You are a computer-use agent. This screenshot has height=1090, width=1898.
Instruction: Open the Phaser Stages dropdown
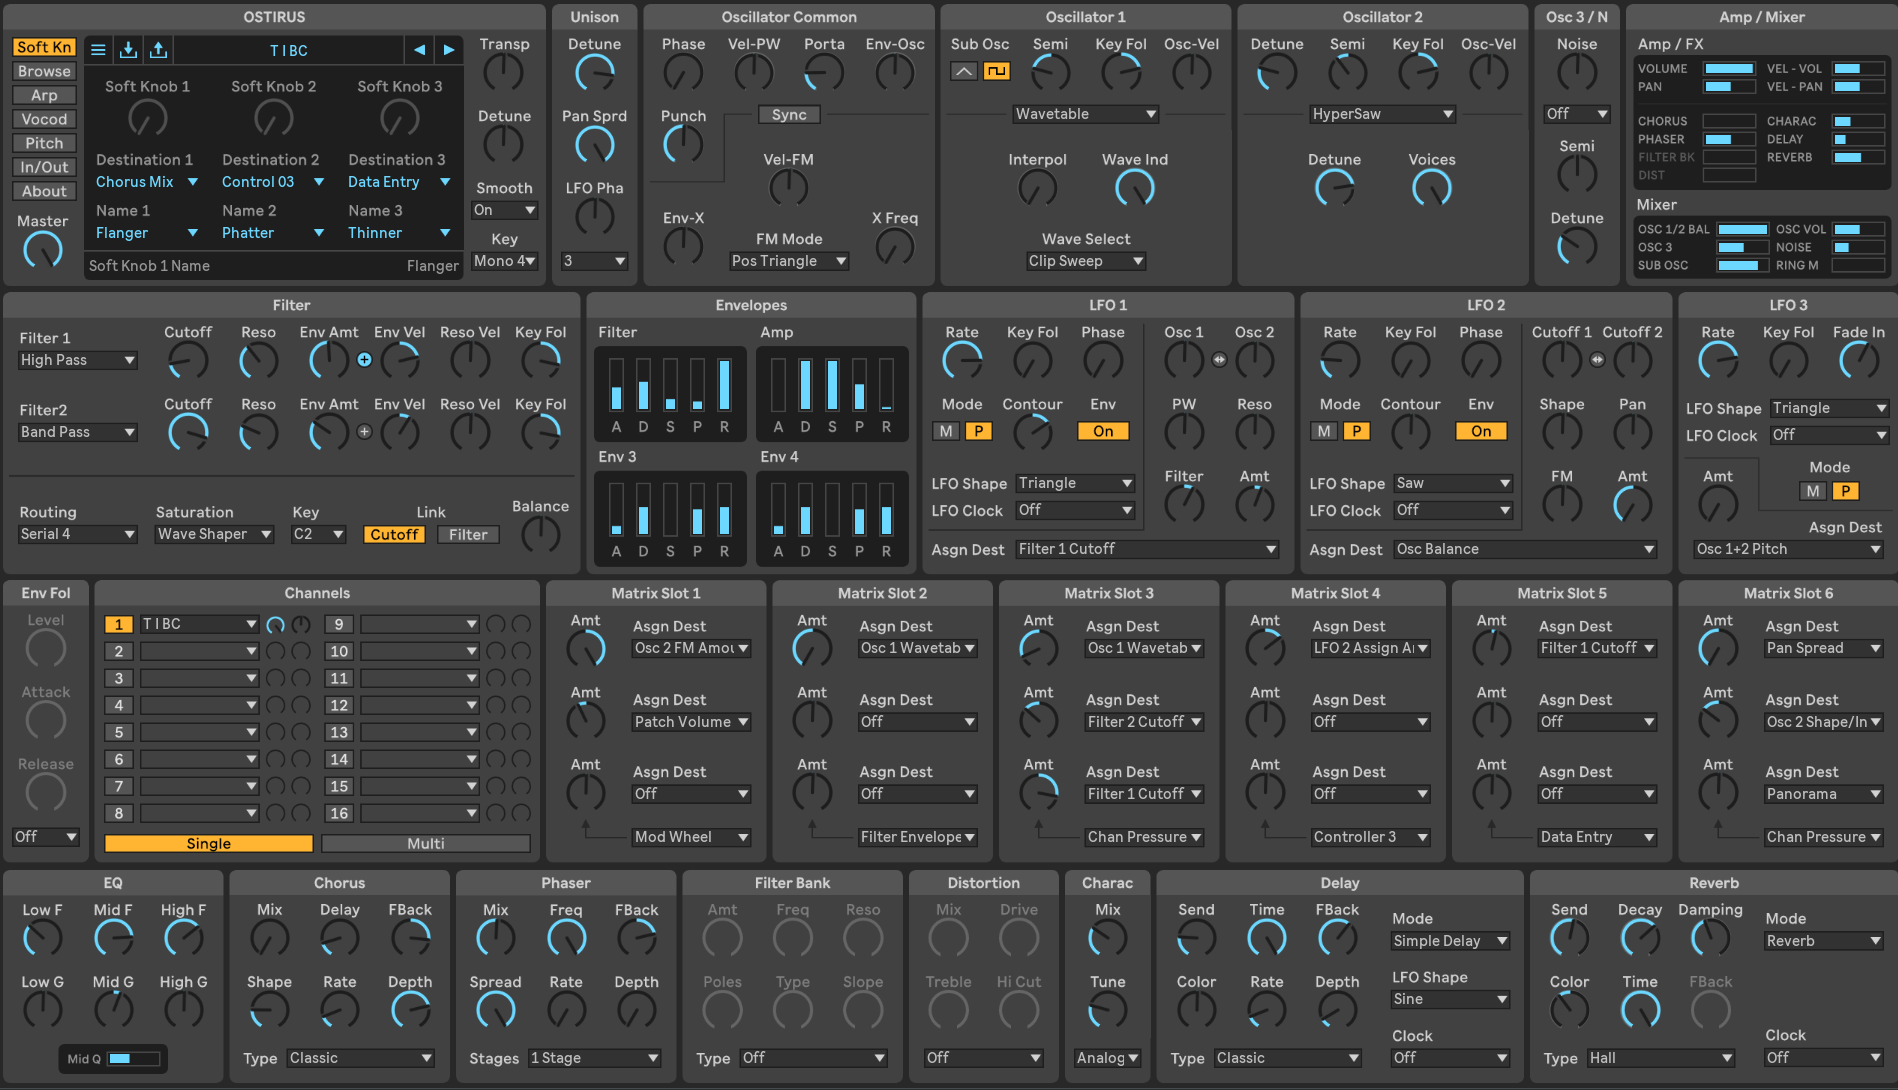[595, 1058]
